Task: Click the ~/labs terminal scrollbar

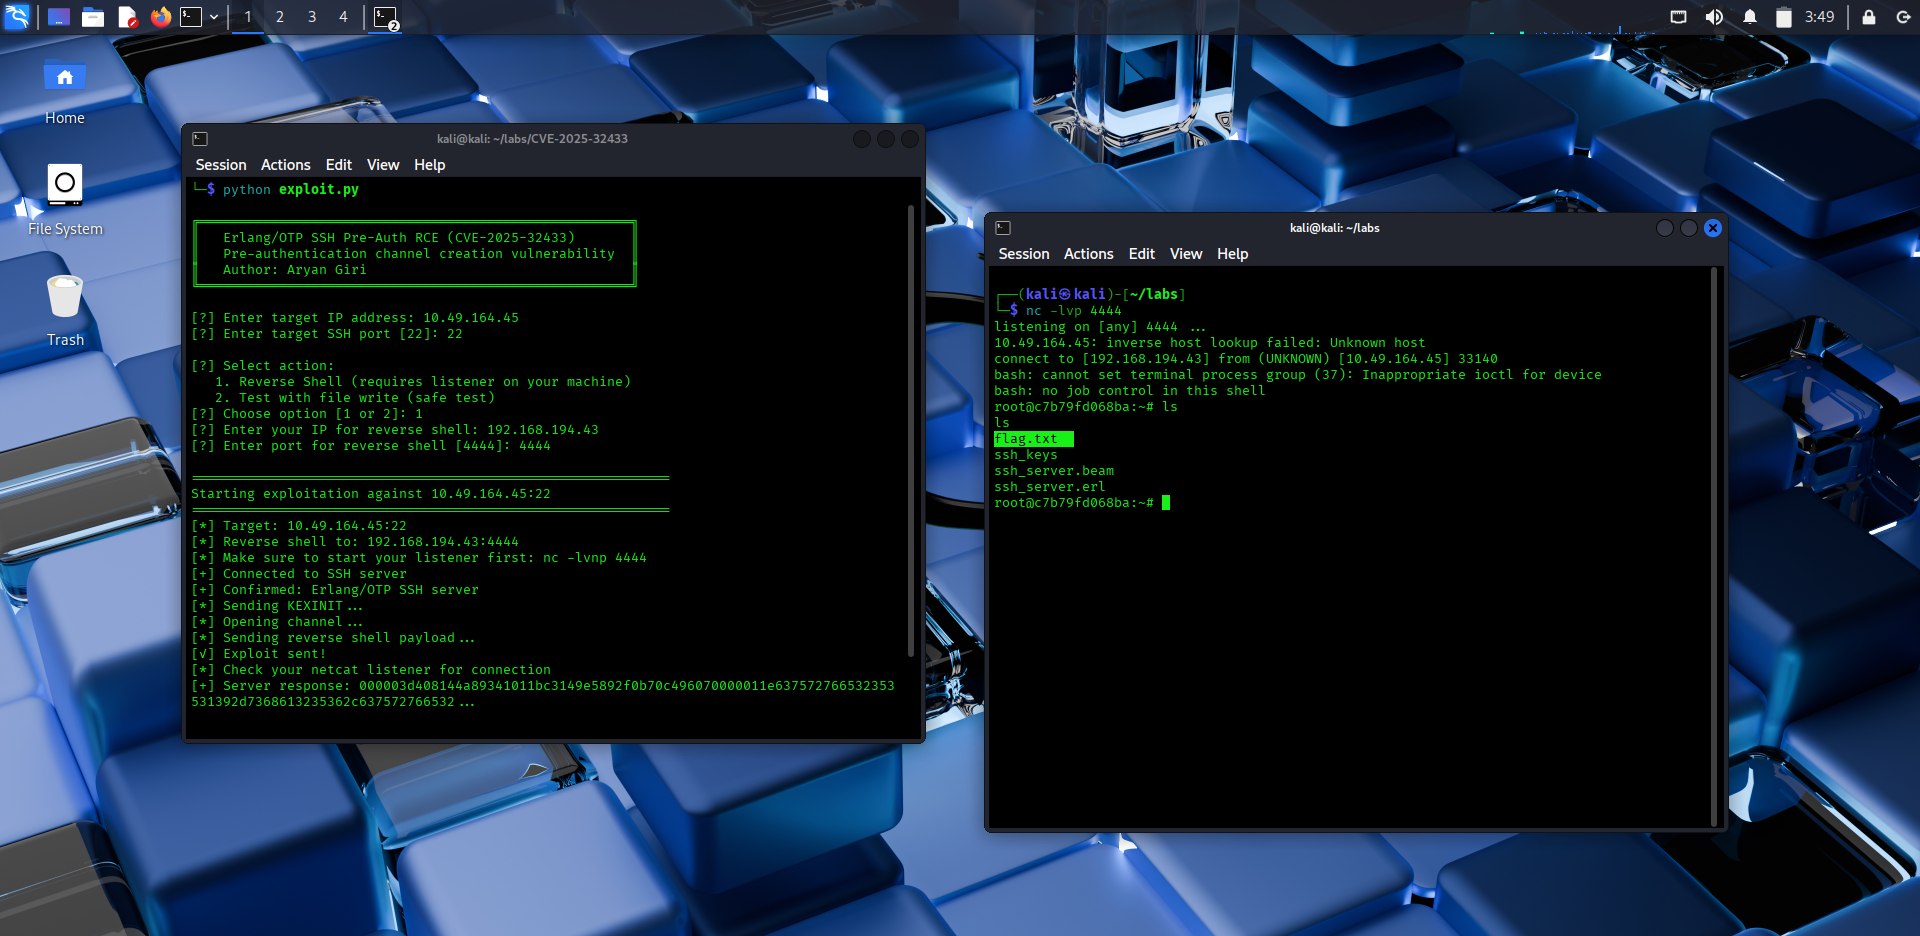Action: (x=1715, y=546)
